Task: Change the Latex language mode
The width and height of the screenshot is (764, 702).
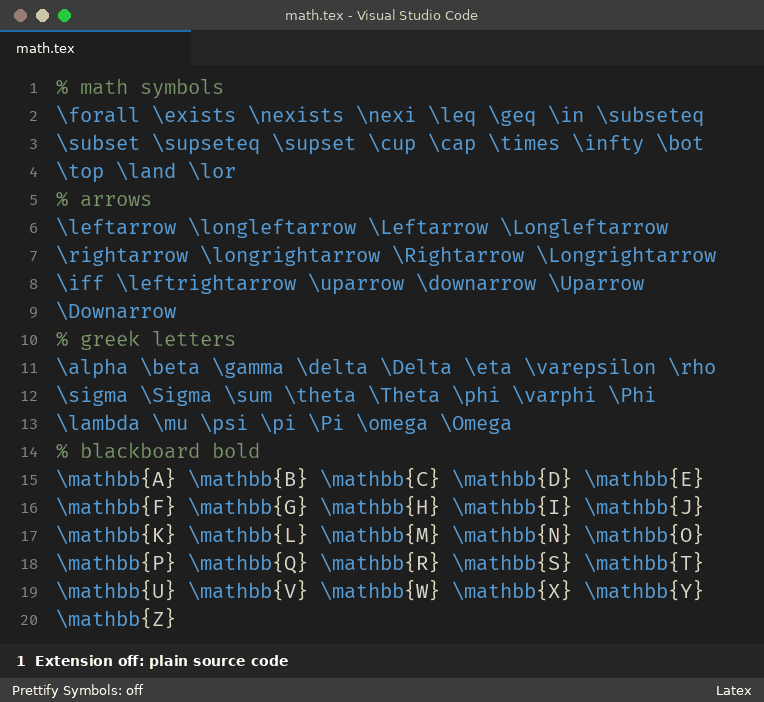Action: click(733, 690)
